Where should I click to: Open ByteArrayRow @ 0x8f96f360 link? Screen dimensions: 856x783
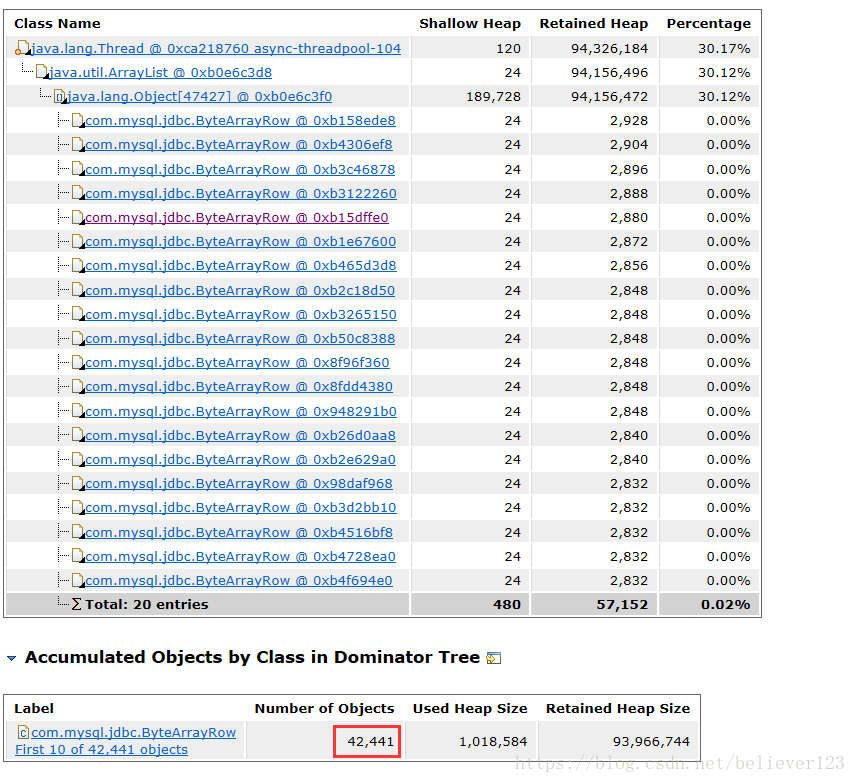237,363
